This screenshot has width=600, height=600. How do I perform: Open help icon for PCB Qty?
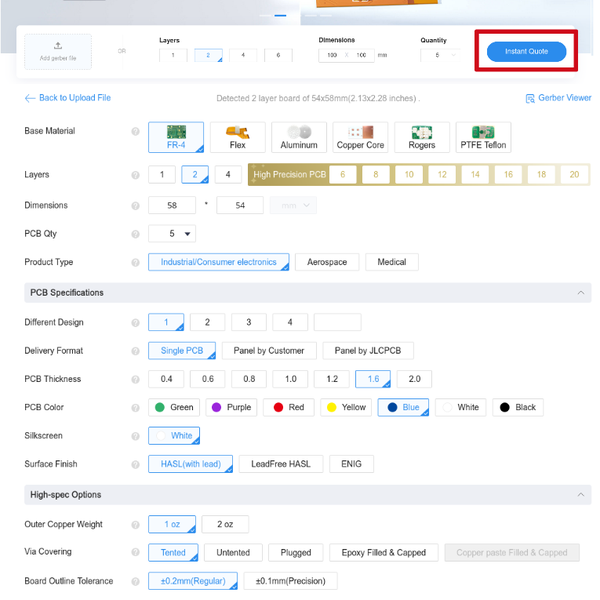[135, 234]
